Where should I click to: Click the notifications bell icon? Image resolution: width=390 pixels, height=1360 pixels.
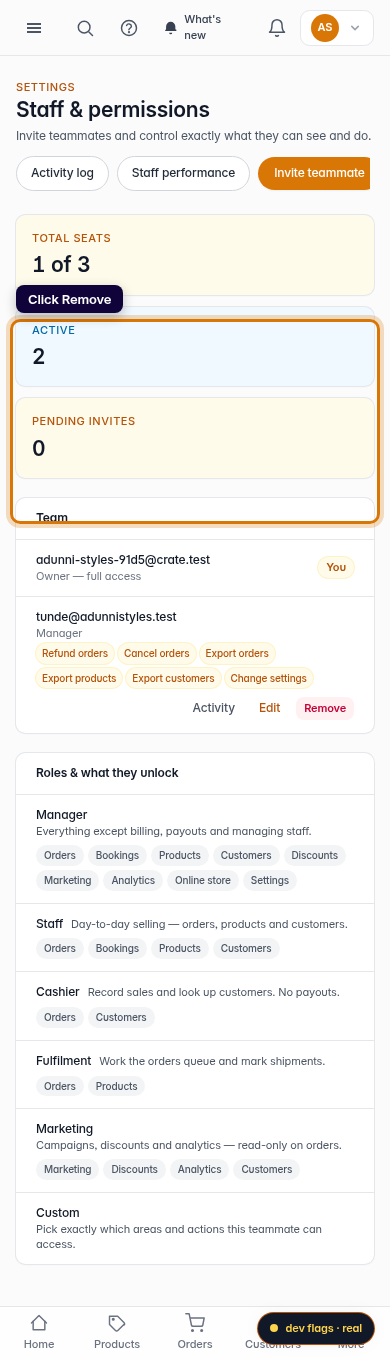(277, 28)
